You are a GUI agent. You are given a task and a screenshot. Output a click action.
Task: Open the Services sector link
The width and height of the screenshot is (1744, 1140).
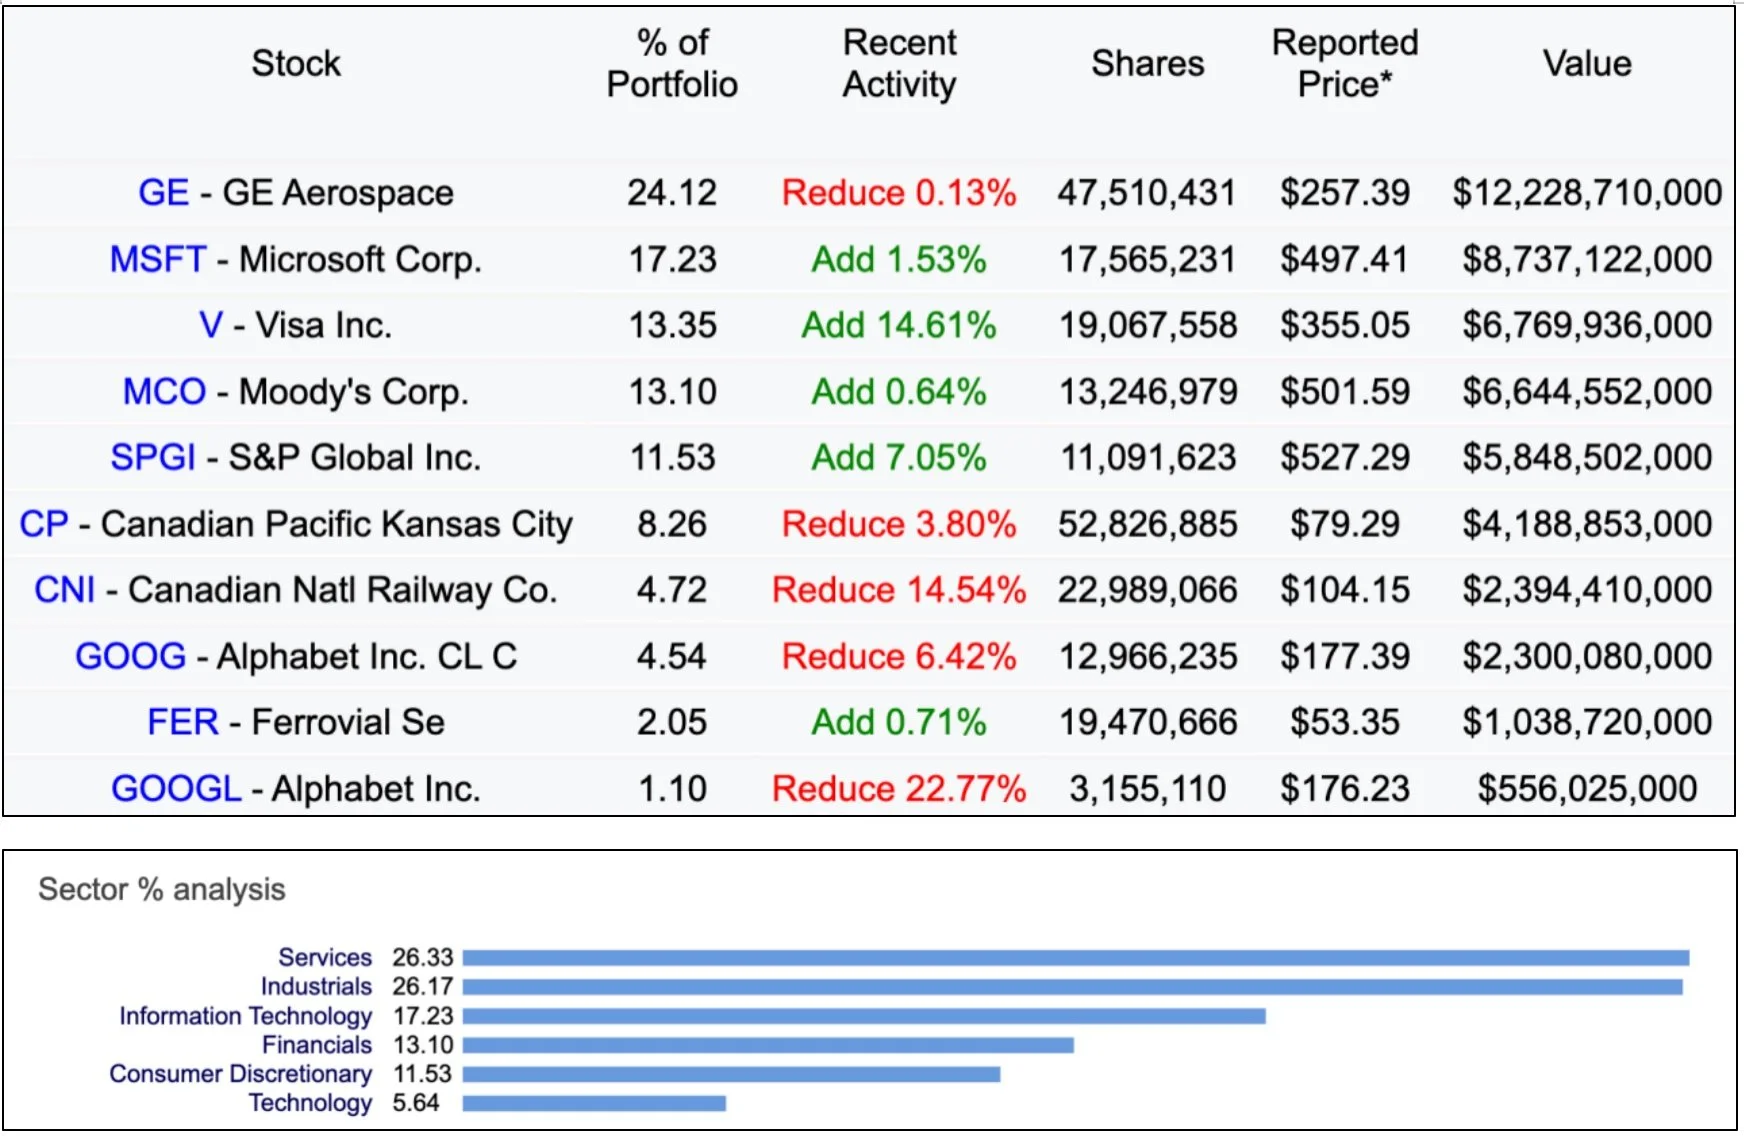(x=325, y=957)
